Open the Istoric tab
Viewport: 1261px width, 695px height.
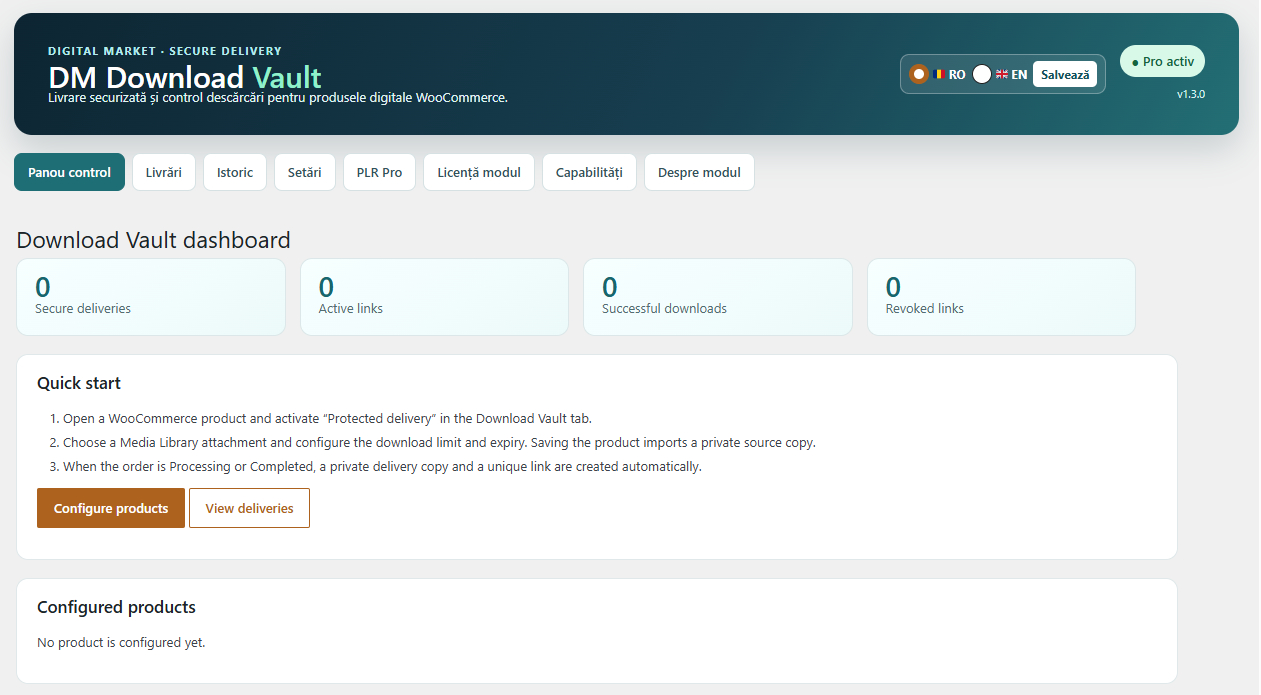coord(235,172)
